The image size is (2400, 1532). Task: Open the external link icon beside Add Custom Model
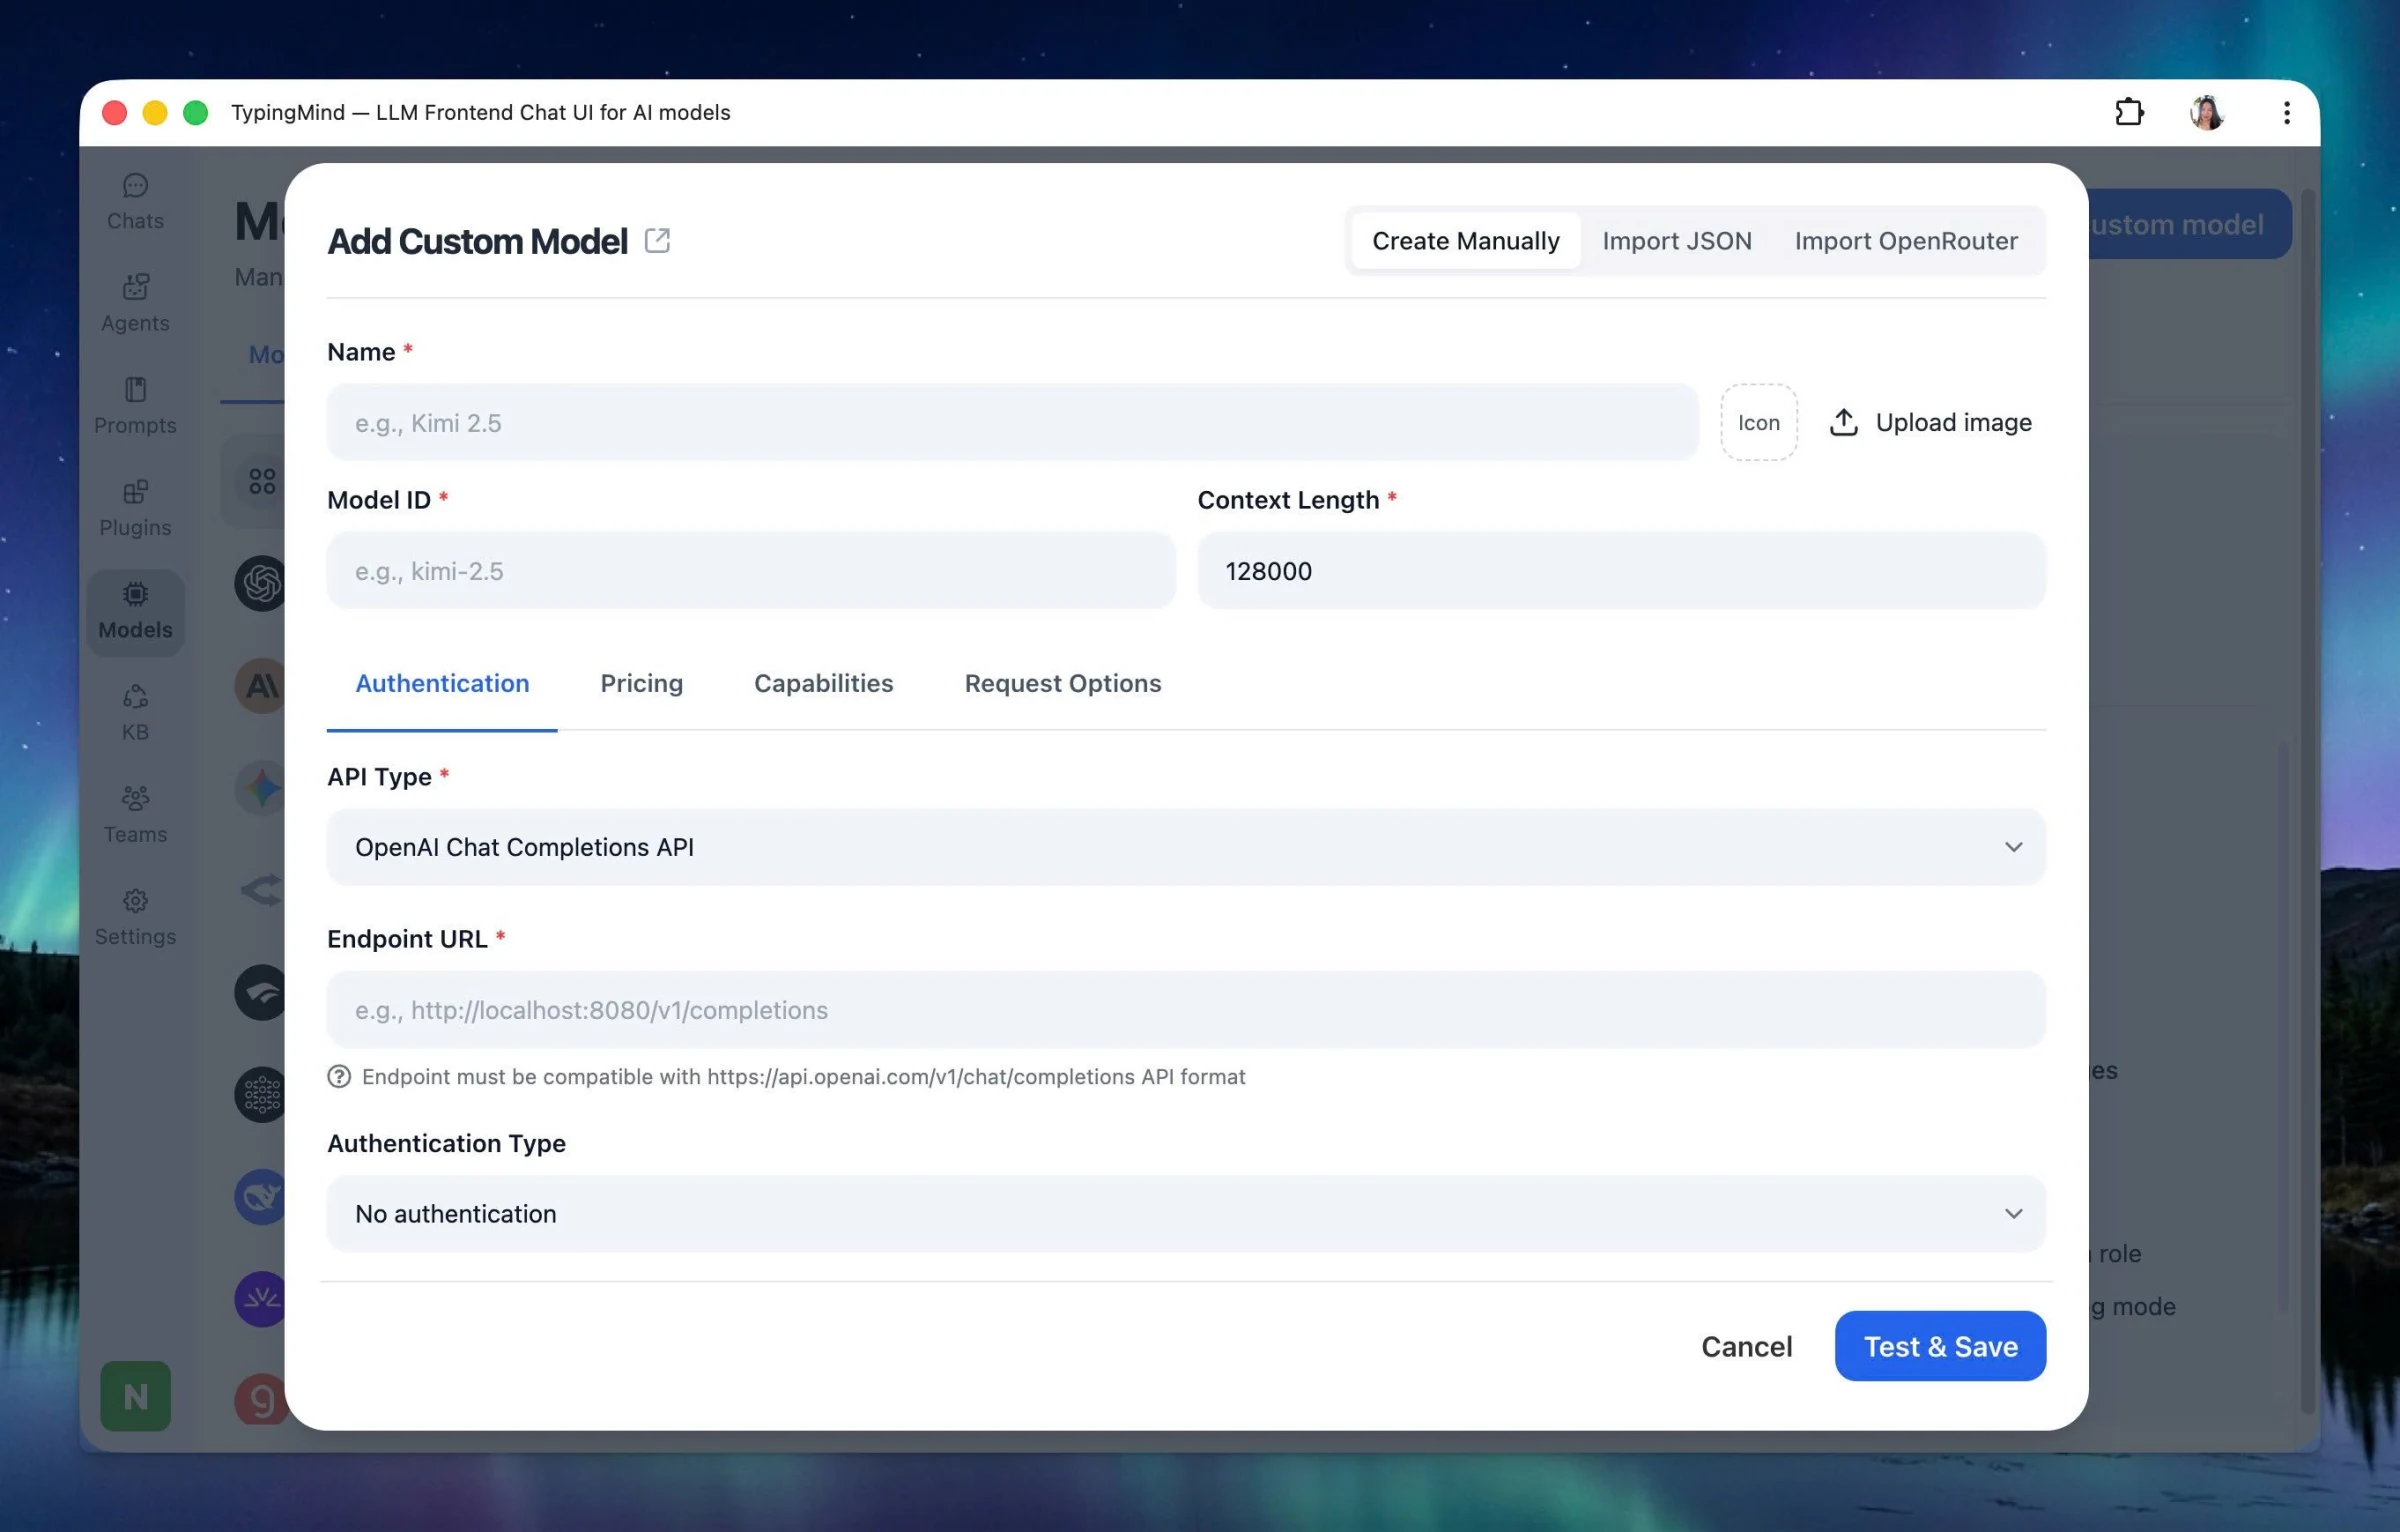(x=657, y=240)
